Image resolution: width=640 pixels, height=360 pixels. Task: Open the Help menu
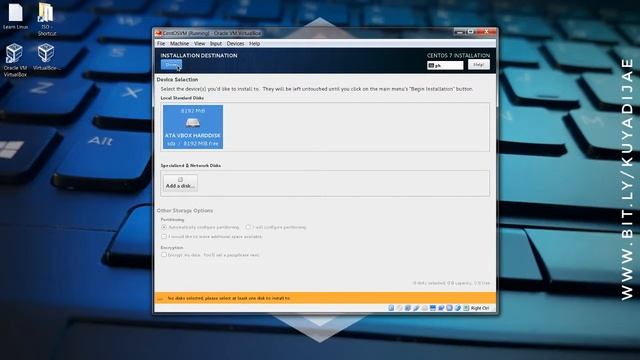click(254, 44)
